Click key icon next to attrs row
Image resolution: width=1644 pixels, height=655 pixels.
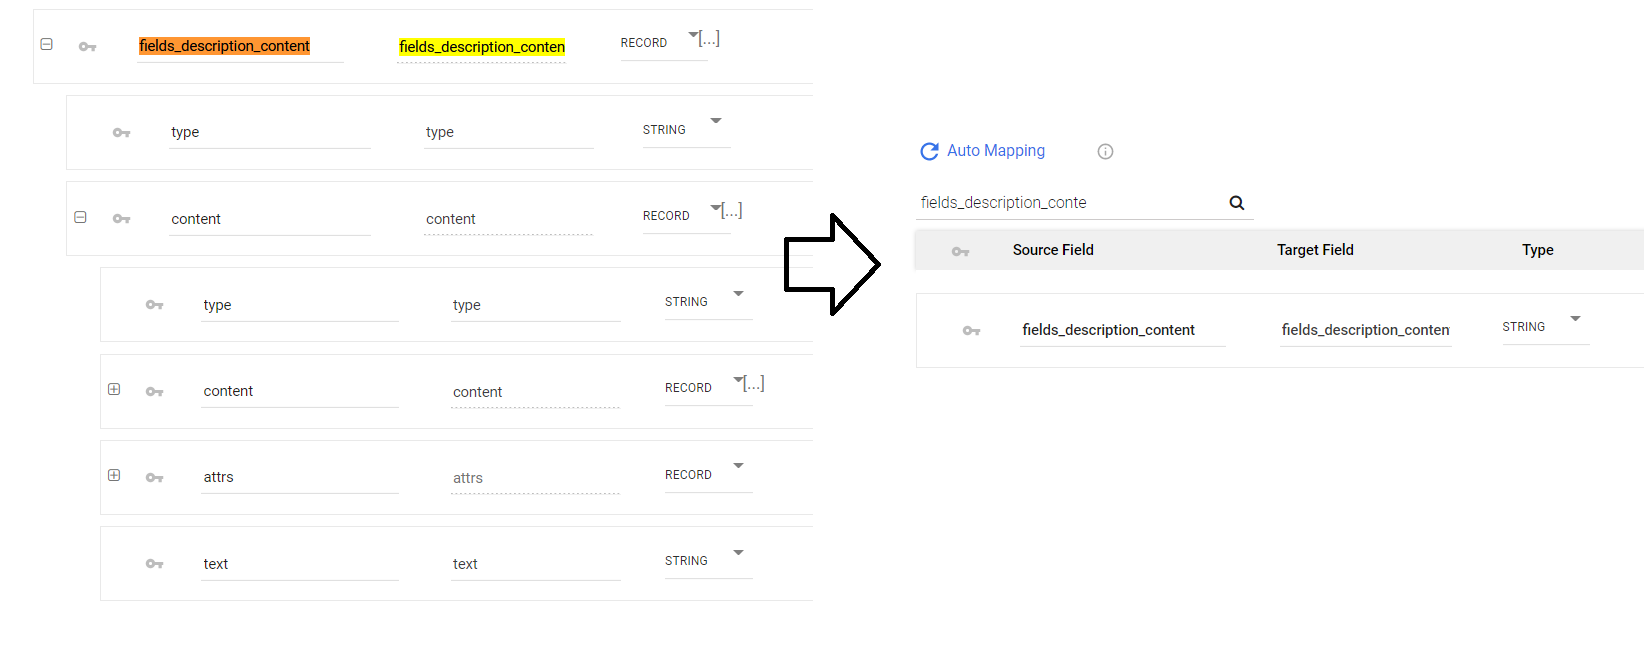pyautogui.click(x=154, y=478)
